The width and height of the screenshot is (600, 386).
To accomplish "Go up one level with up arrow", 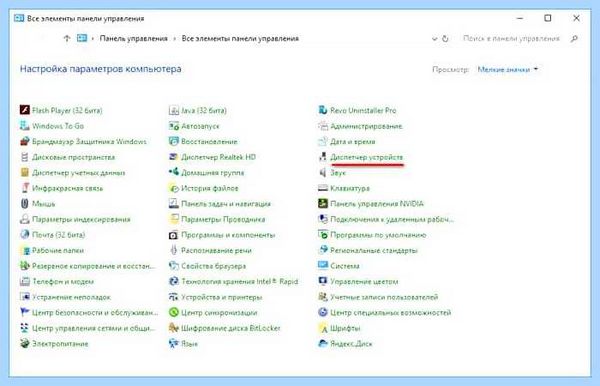I will (x=67, y=38).
